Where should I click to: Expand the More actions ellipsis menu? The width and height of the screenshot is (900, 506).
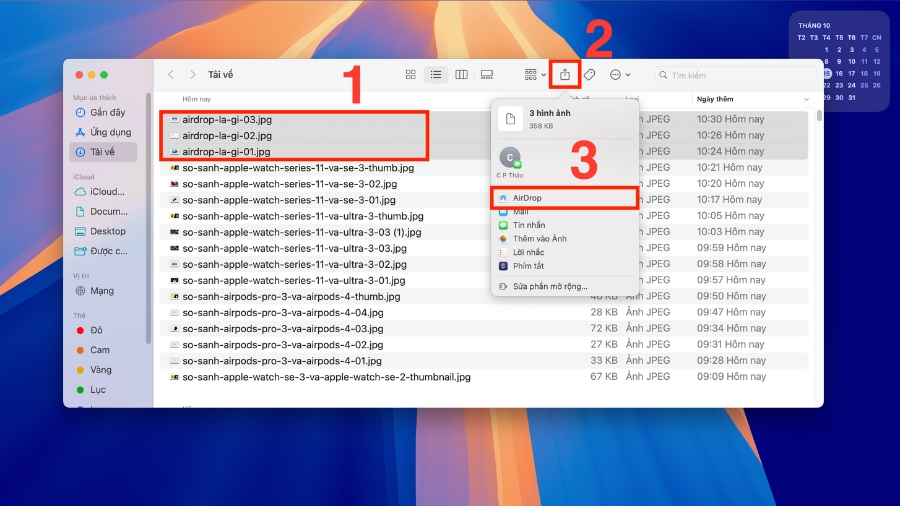pos(620,75)
